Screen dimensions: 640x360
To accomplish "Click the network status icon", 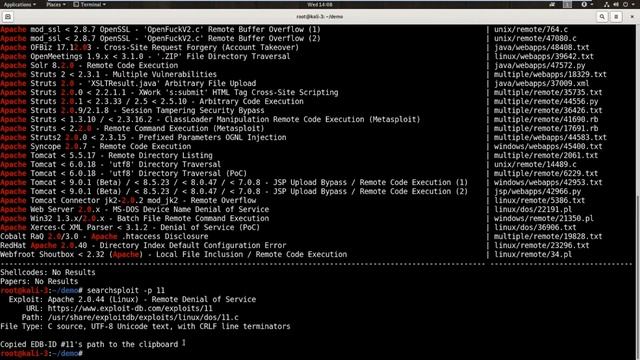I will (607, 4).
